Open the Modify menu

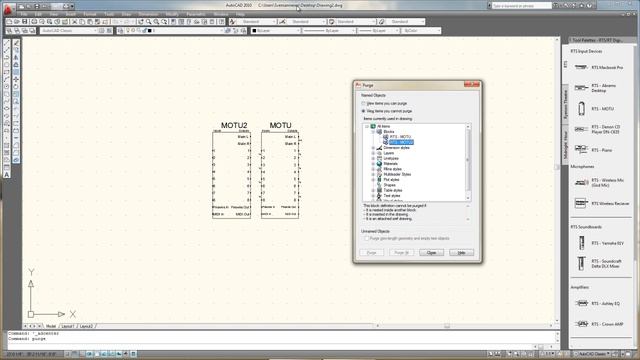(172, 14)
